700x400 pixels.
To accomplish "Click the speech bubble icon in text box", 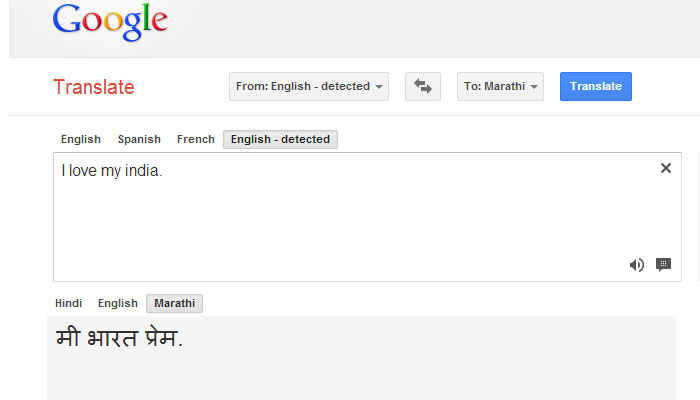I will tap(663, 265).
